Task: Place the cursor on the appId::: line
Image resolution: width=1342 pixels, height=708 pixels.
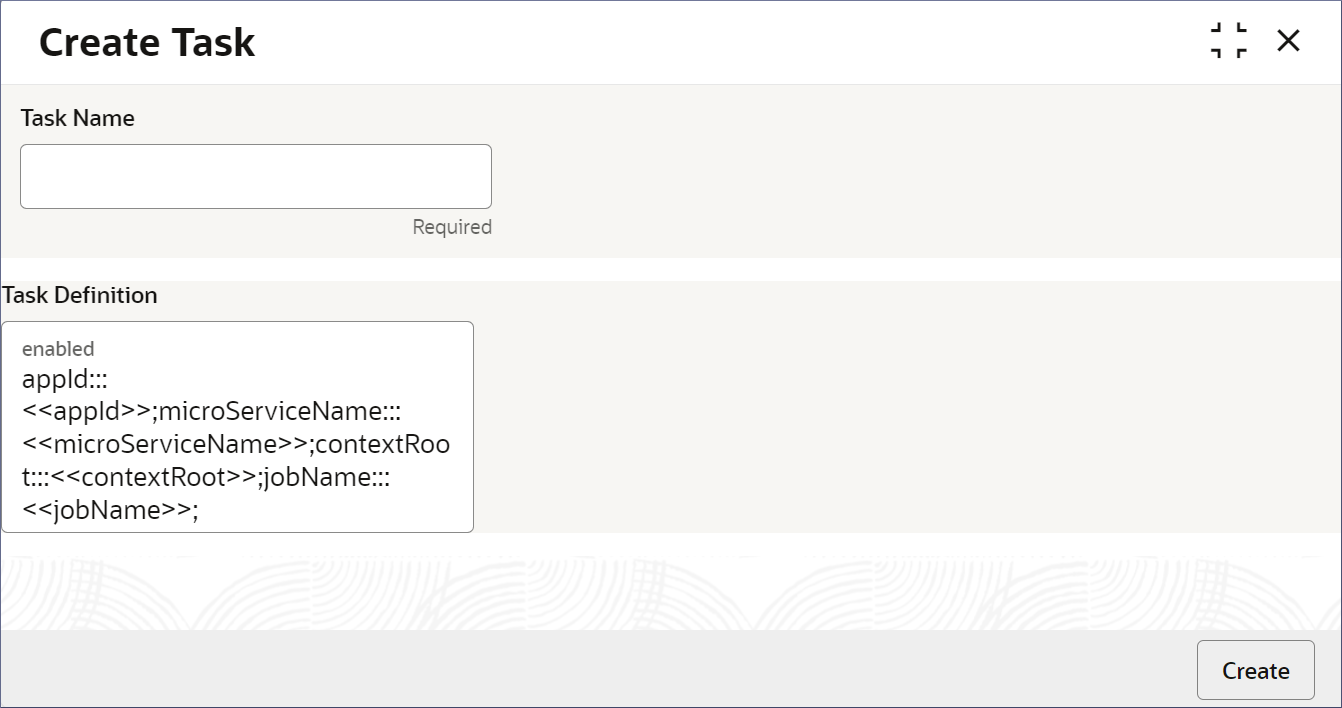Action: pyautogui.click(x=58, y=381)
